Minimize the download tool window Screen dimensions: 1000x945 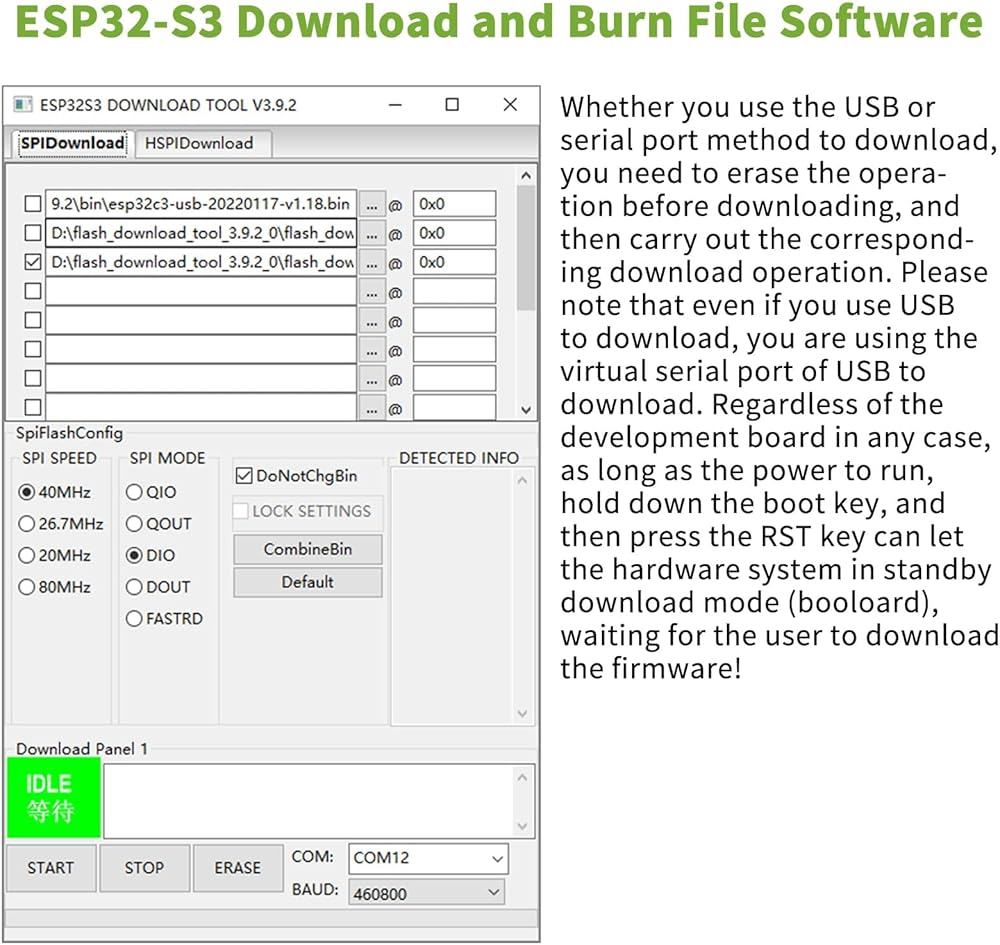pyautogui.click(x=395, y=105)
